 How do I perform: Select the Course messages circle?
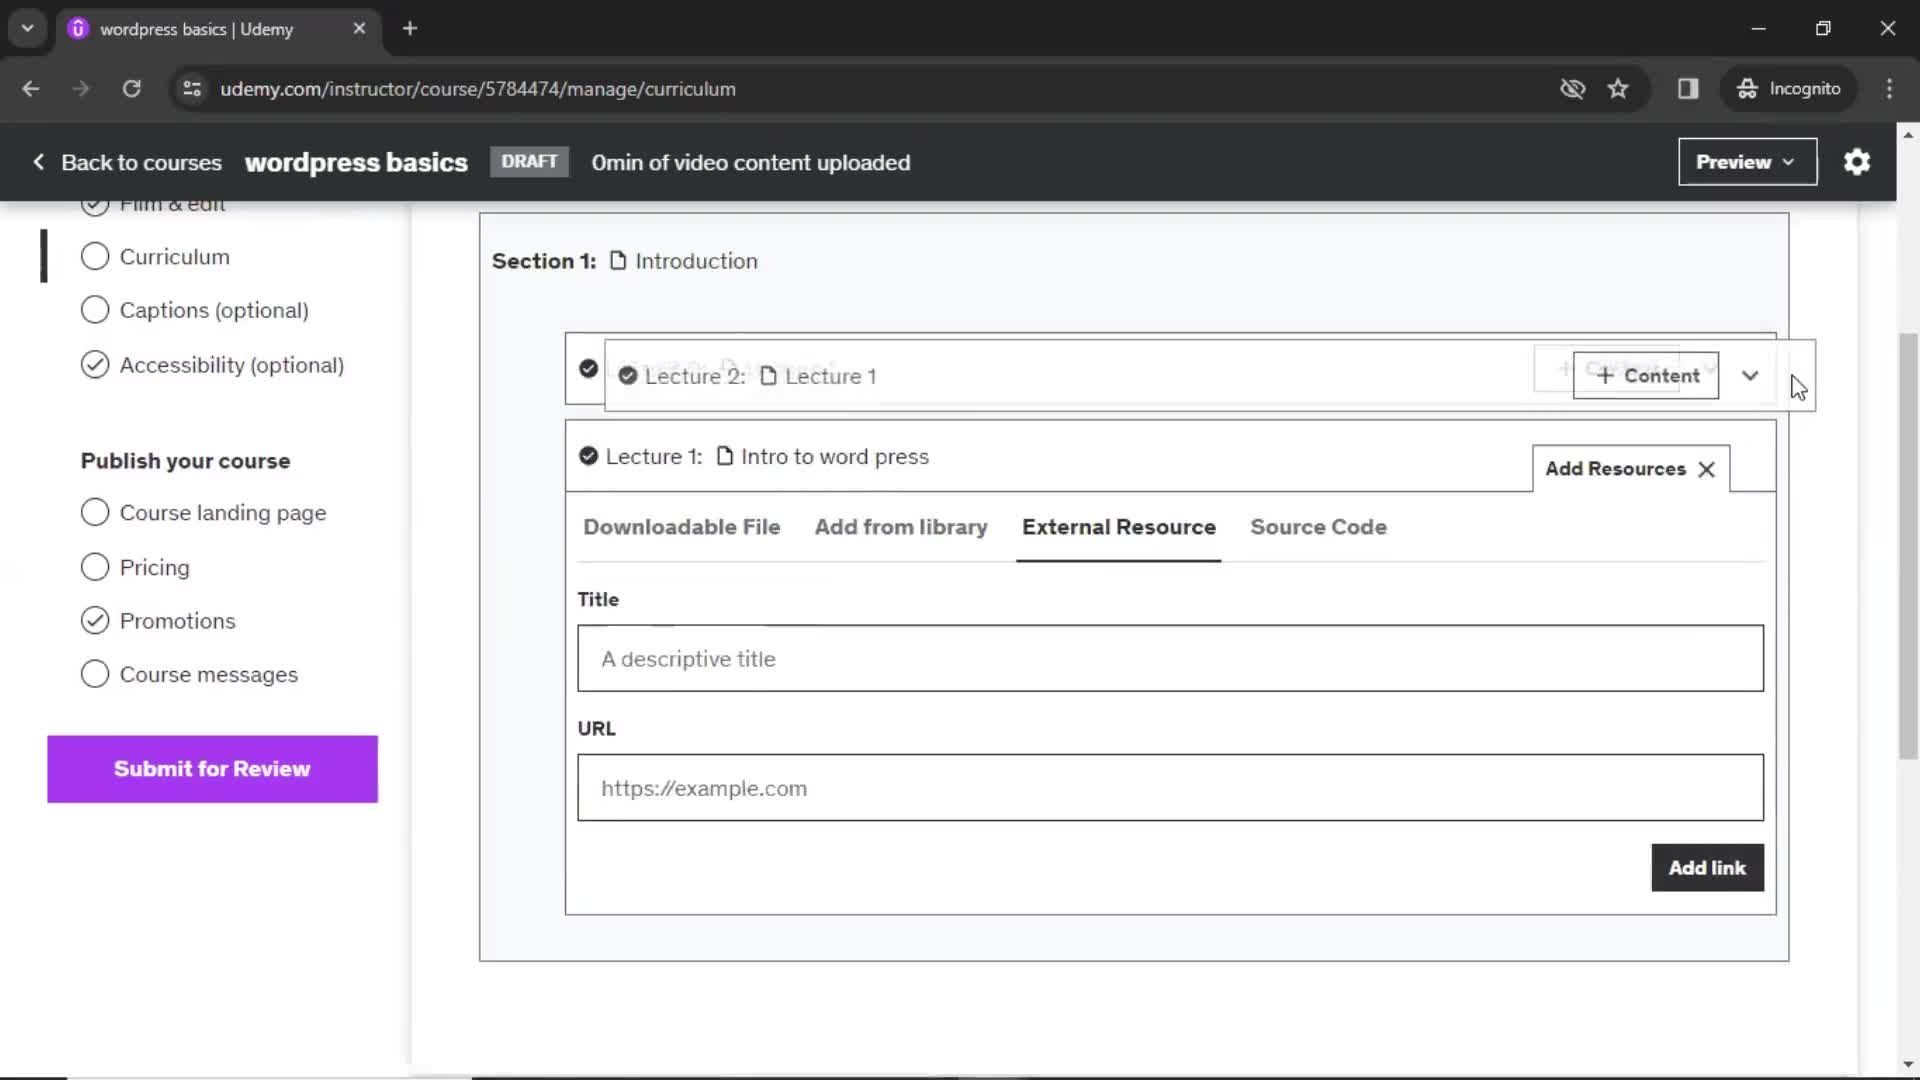point(95,674)
